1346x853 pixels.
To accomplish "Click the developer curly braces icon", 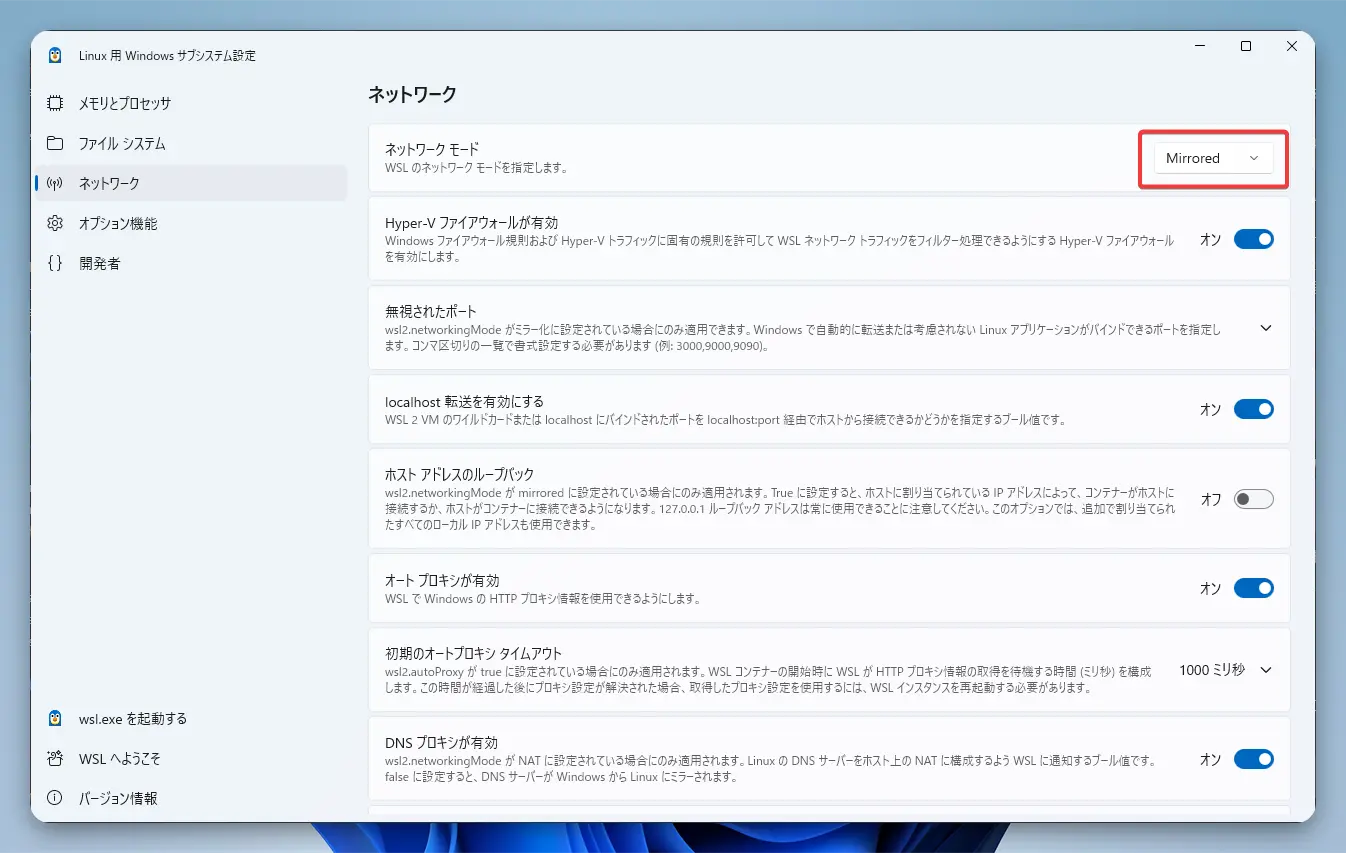I will click(55, 263).
